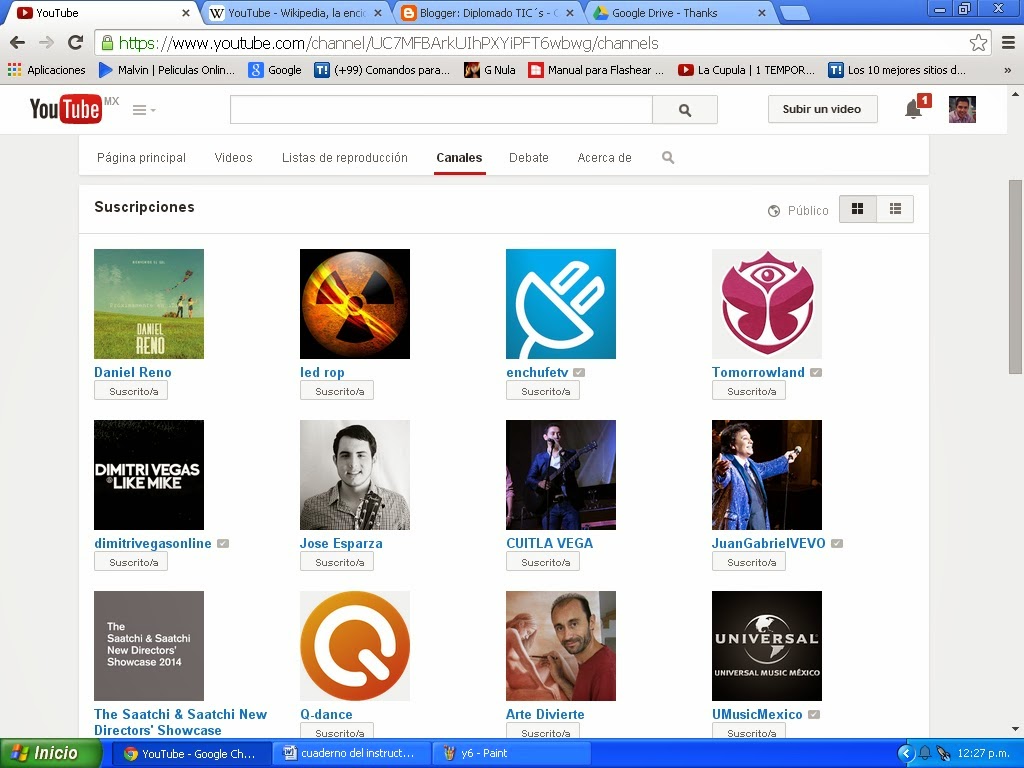
Task: Click the channel search magnifier icon
Action: click(667, 157)
